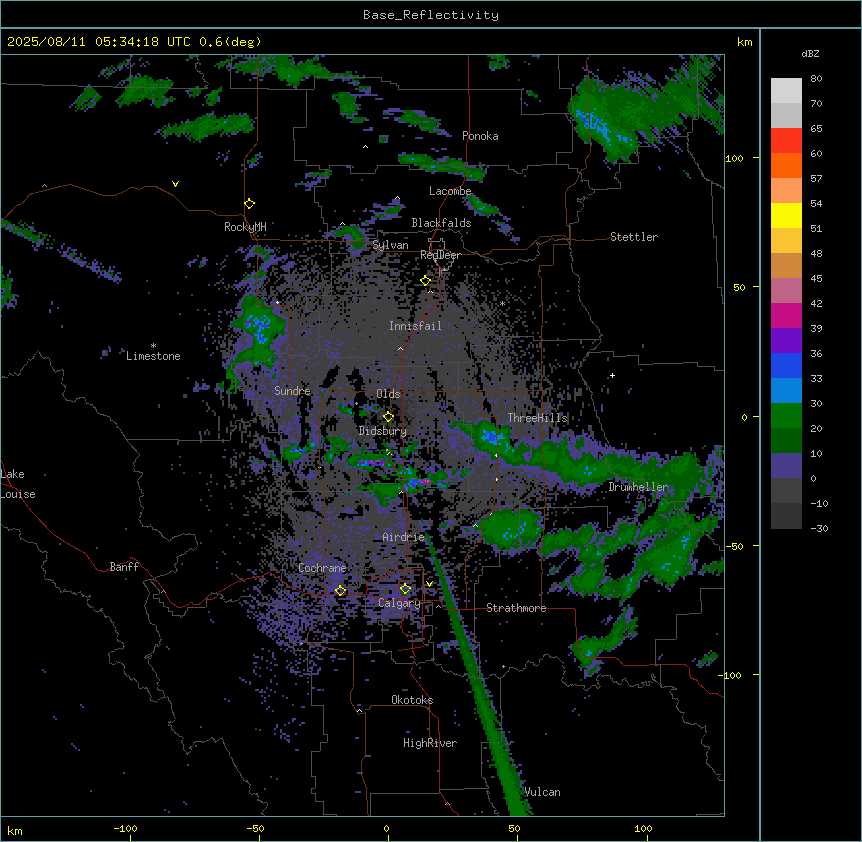
Task: Click the green 30 dBZ legend color
Action: (786, 416)
